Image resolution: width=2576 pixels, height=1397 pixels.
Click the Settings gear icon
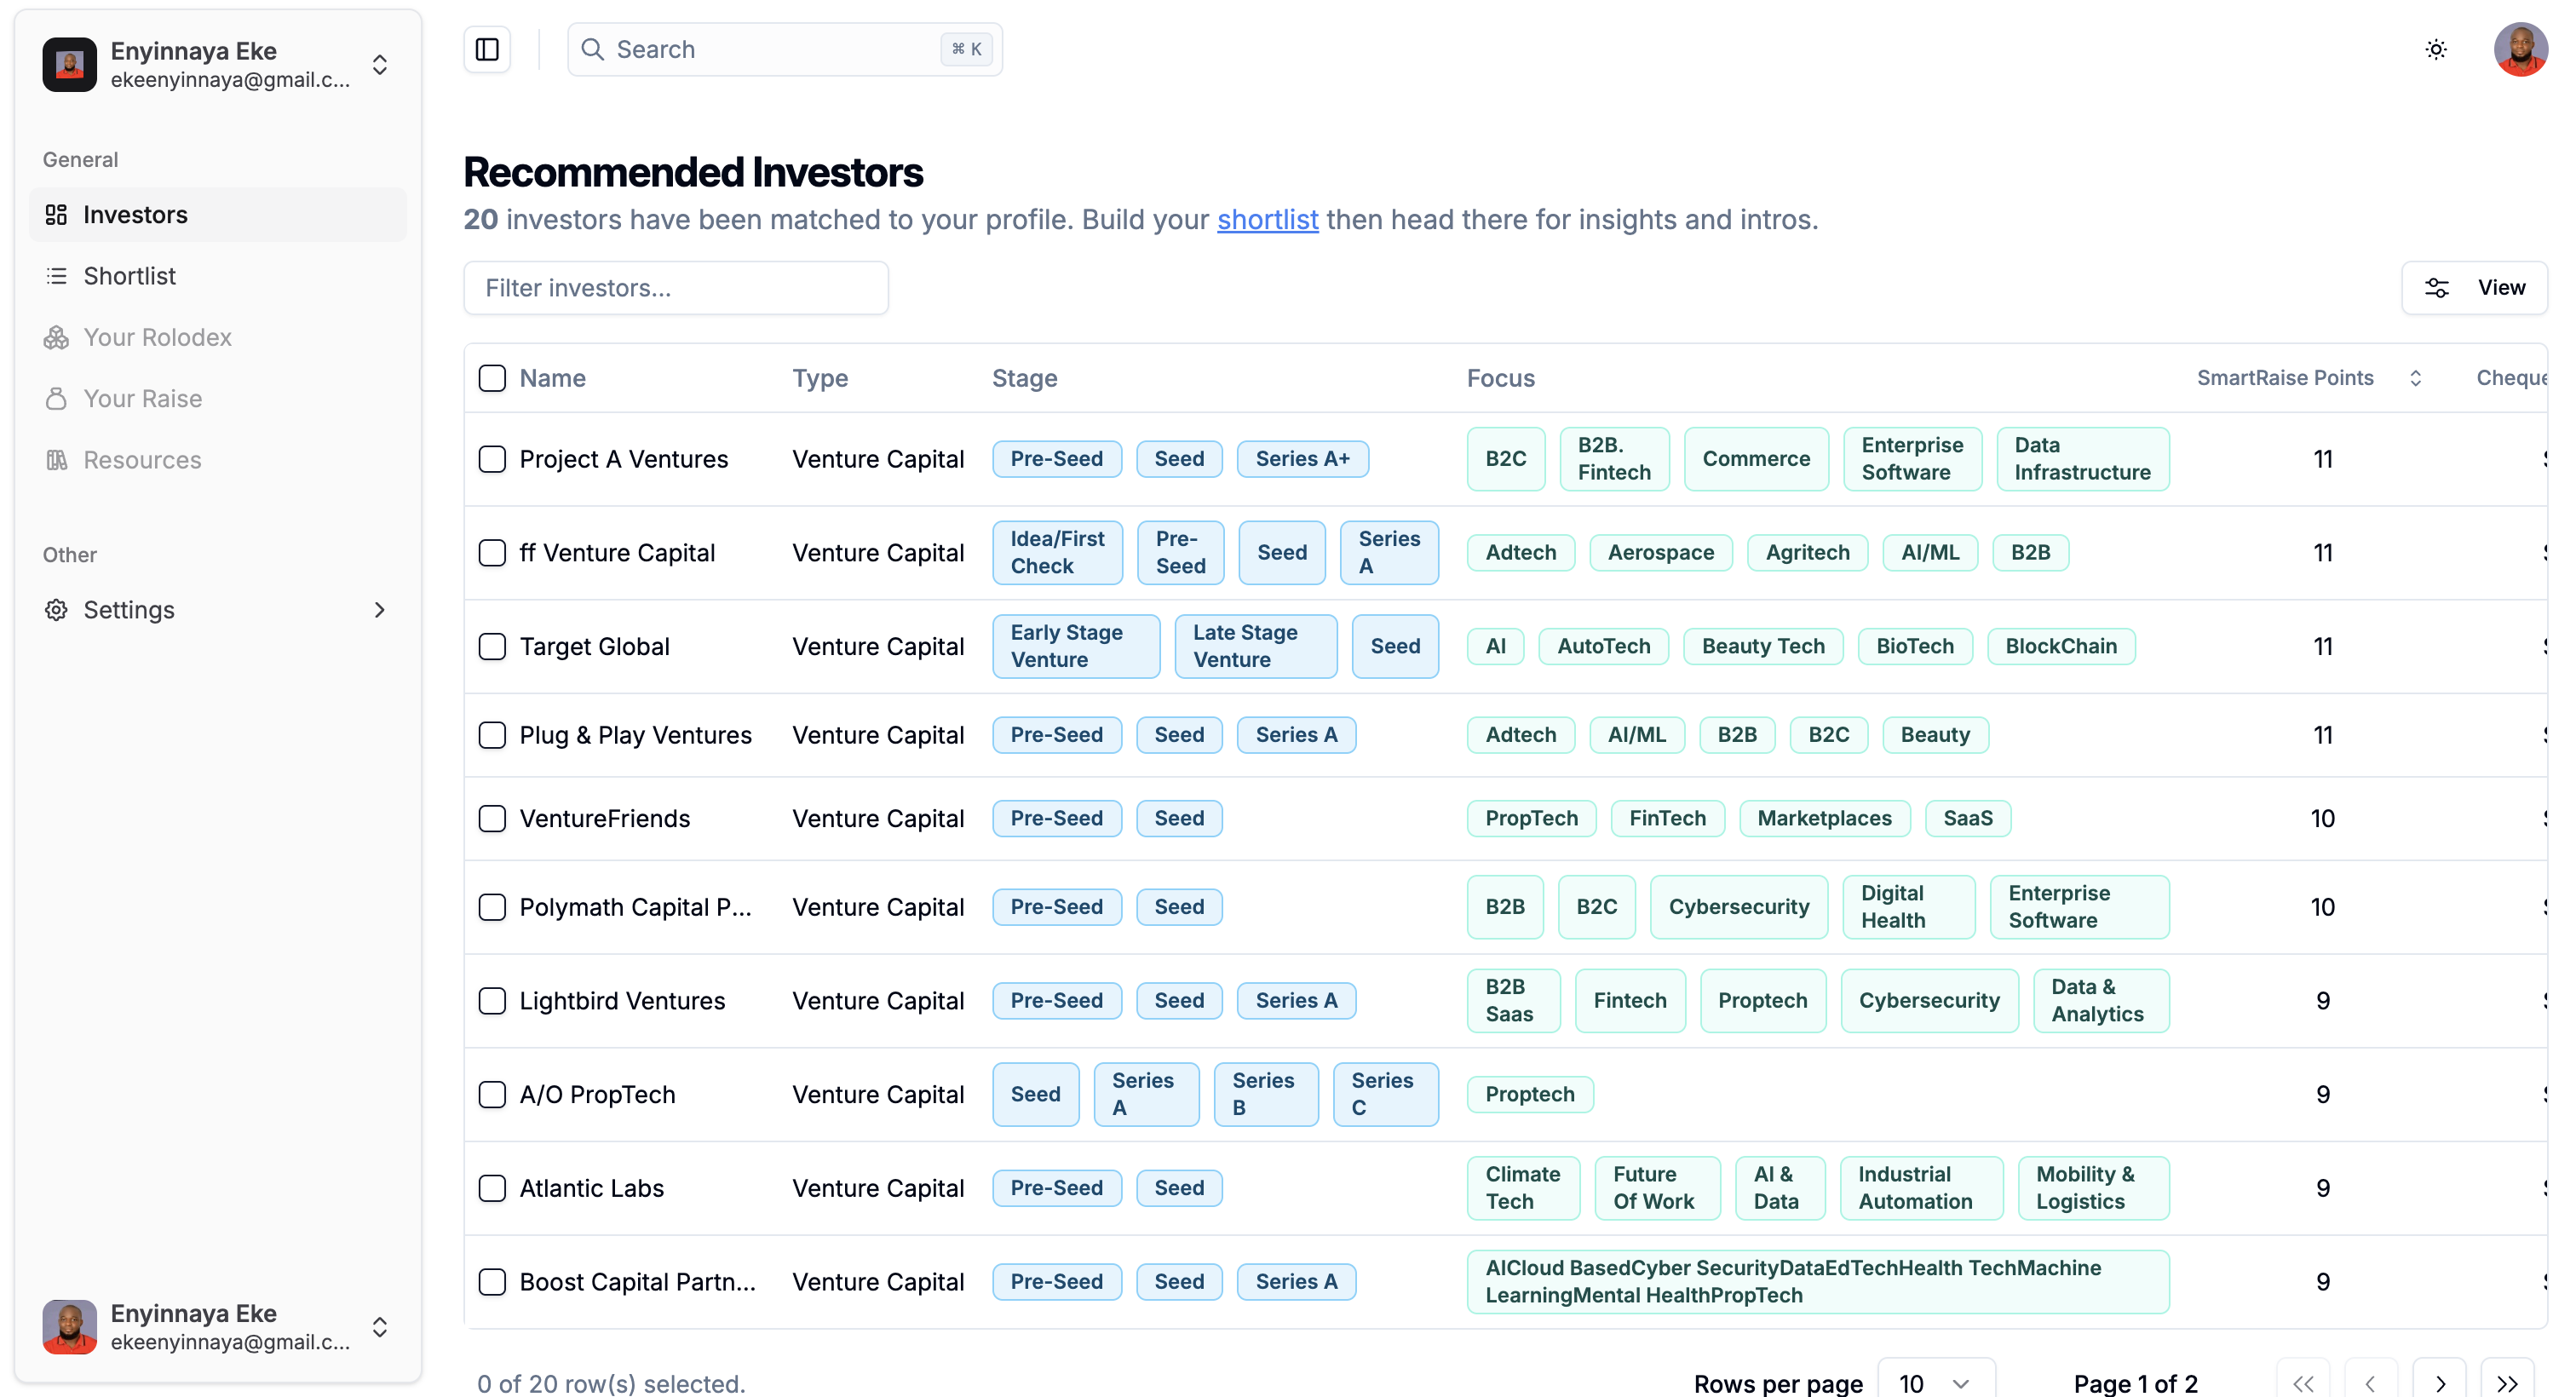[56, 610]
